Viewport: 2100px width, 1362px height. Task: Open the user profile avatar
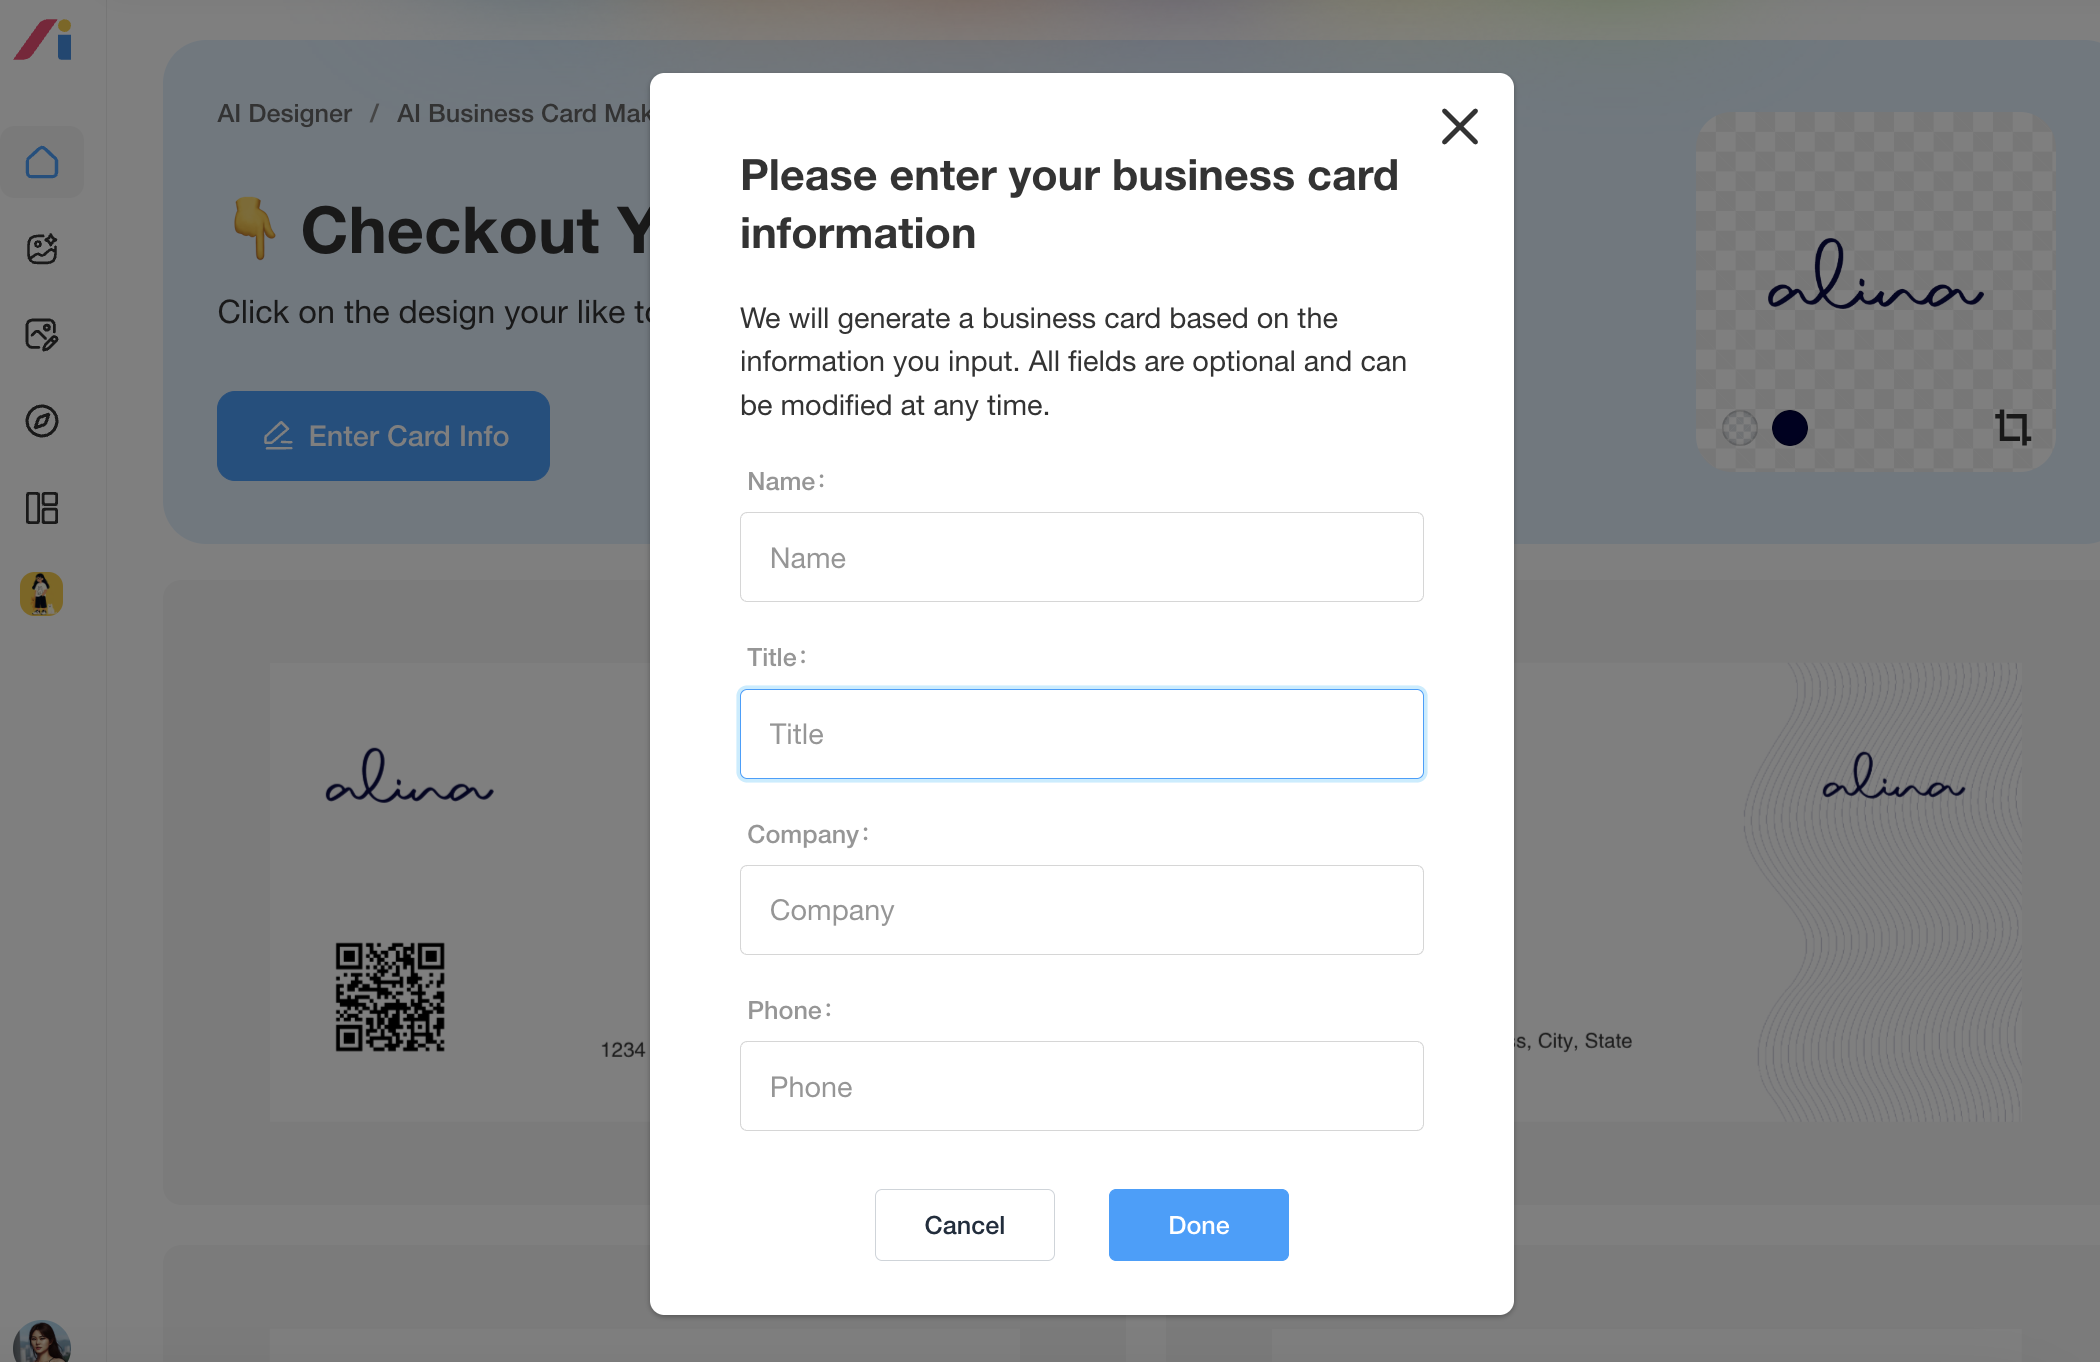[42, 1342]
